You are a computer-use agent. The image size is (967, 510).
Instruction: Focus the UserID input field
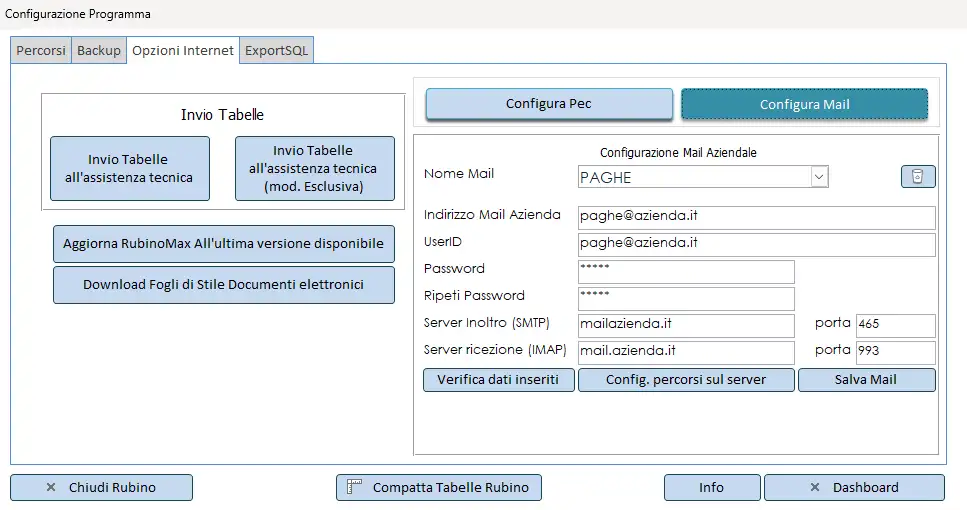(x=755, y=244)
